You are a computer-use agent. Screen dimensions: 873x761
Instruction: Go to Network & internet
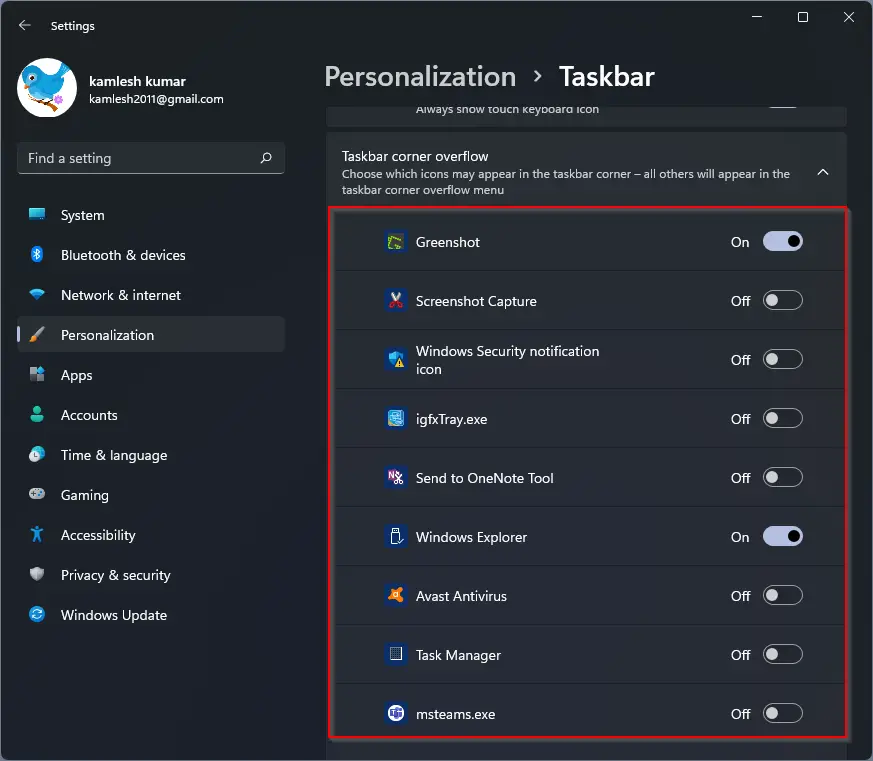click(x=151, y=295)
